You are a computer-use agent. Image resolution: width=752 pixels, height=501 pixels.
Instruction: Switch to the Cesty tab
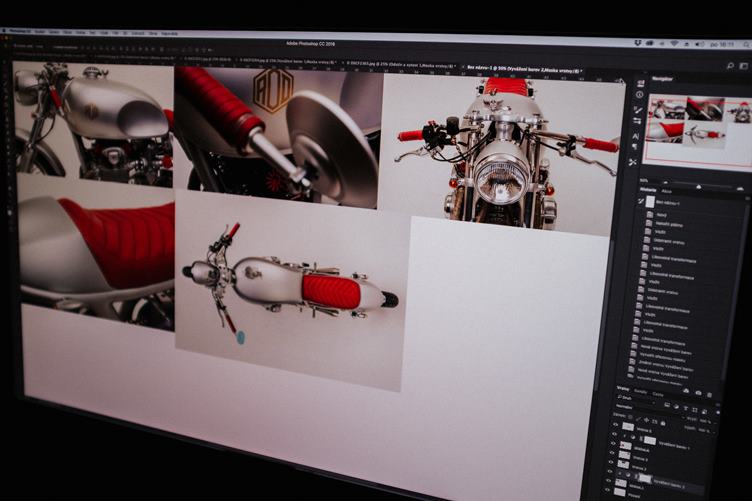658,394
